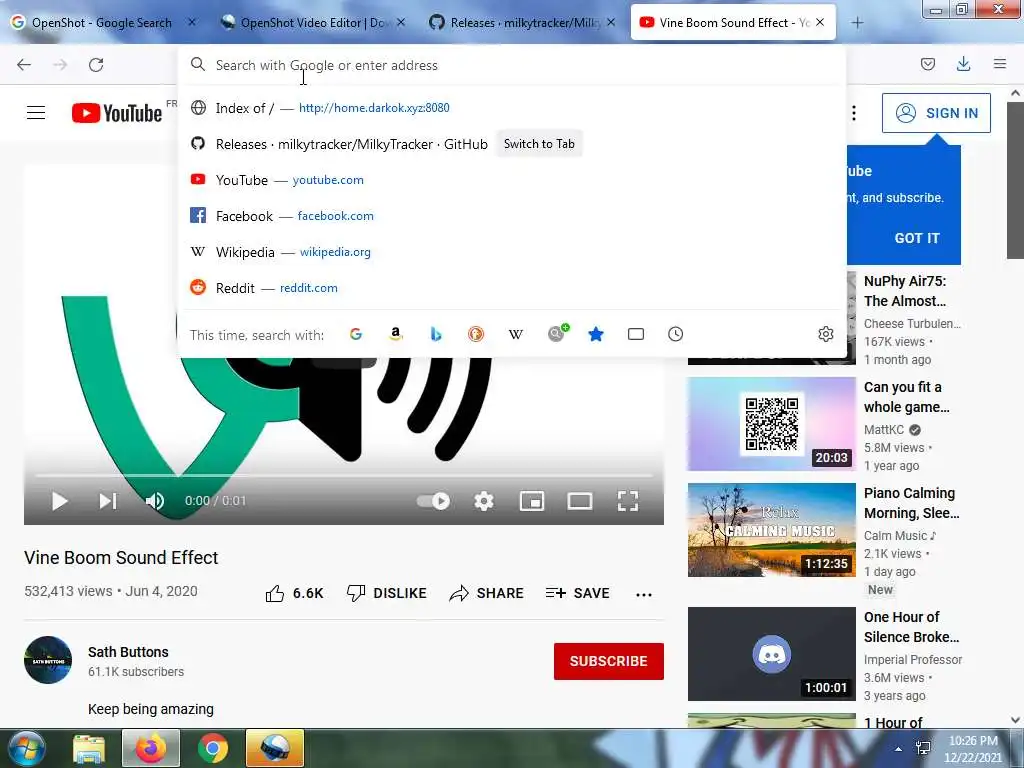Search this time with Wikipedia icon
Image resolution: width=1024 pixels, height=768 pixels.
tap(516, 334)
